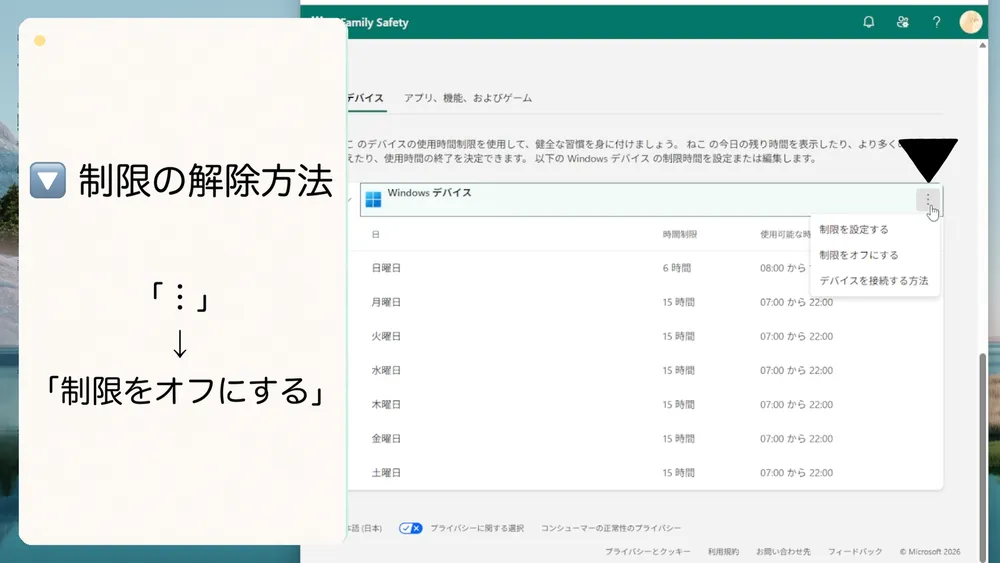Screen dimensions: 1000x563
Task: Click the Windows デバイス heading text
Action: pos(429,193)
